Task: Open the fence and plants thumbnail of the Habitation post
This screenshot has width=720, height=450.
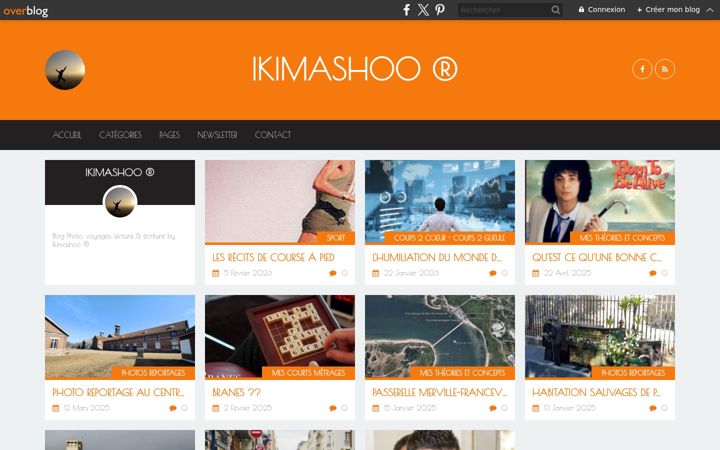Action: (x=600, y=336)
